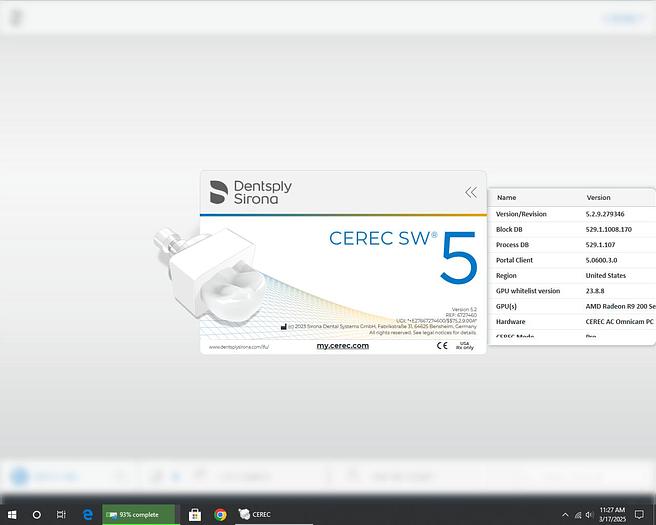Click the CEREC SW 5 title
The width and height of the screenshot is (656, 525).
point(403,260)
